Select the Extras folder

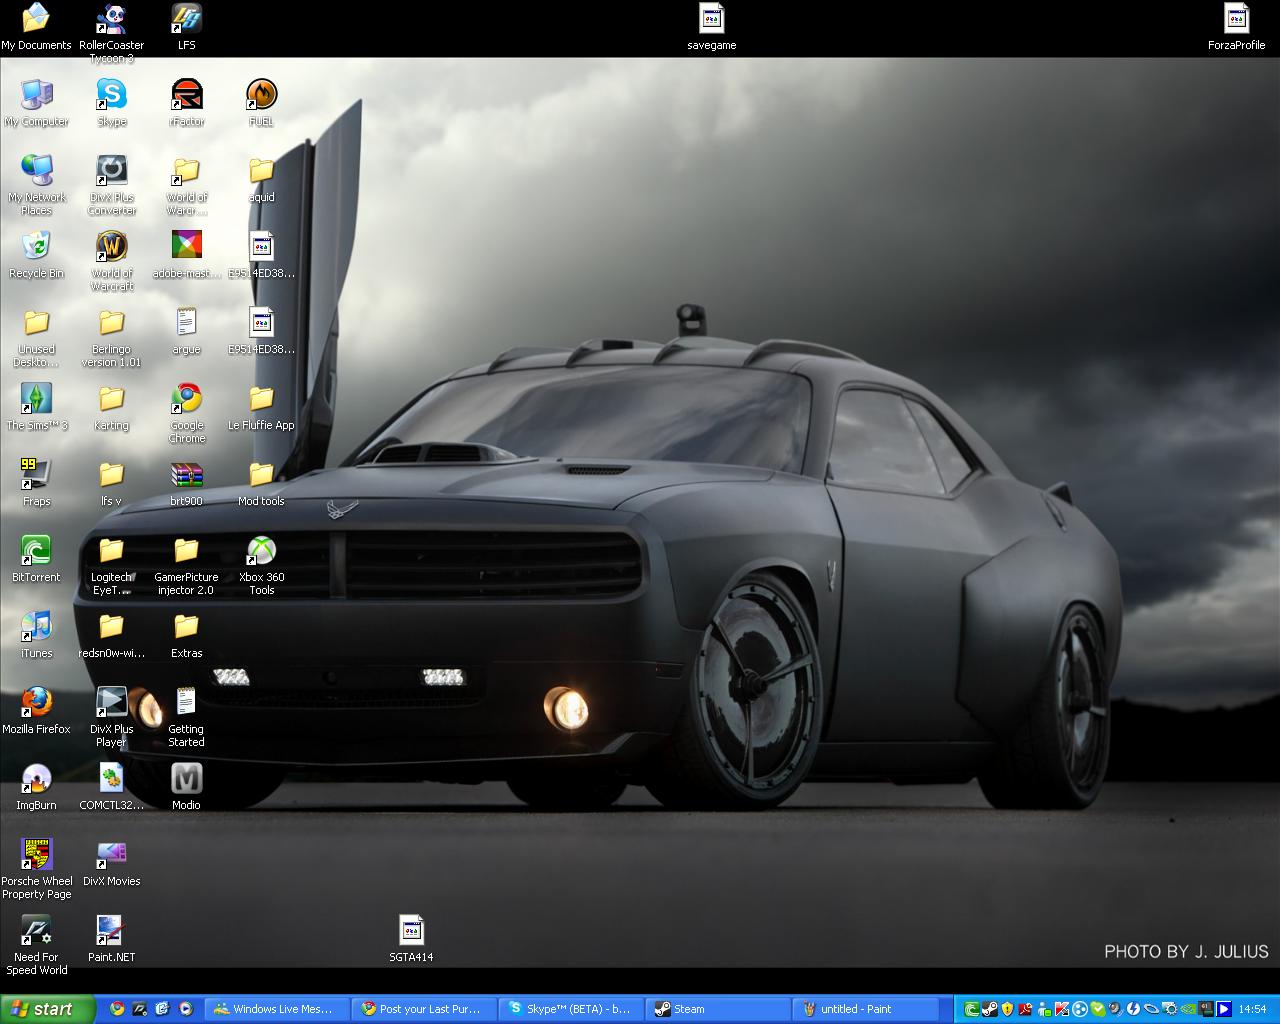(187, 635)
